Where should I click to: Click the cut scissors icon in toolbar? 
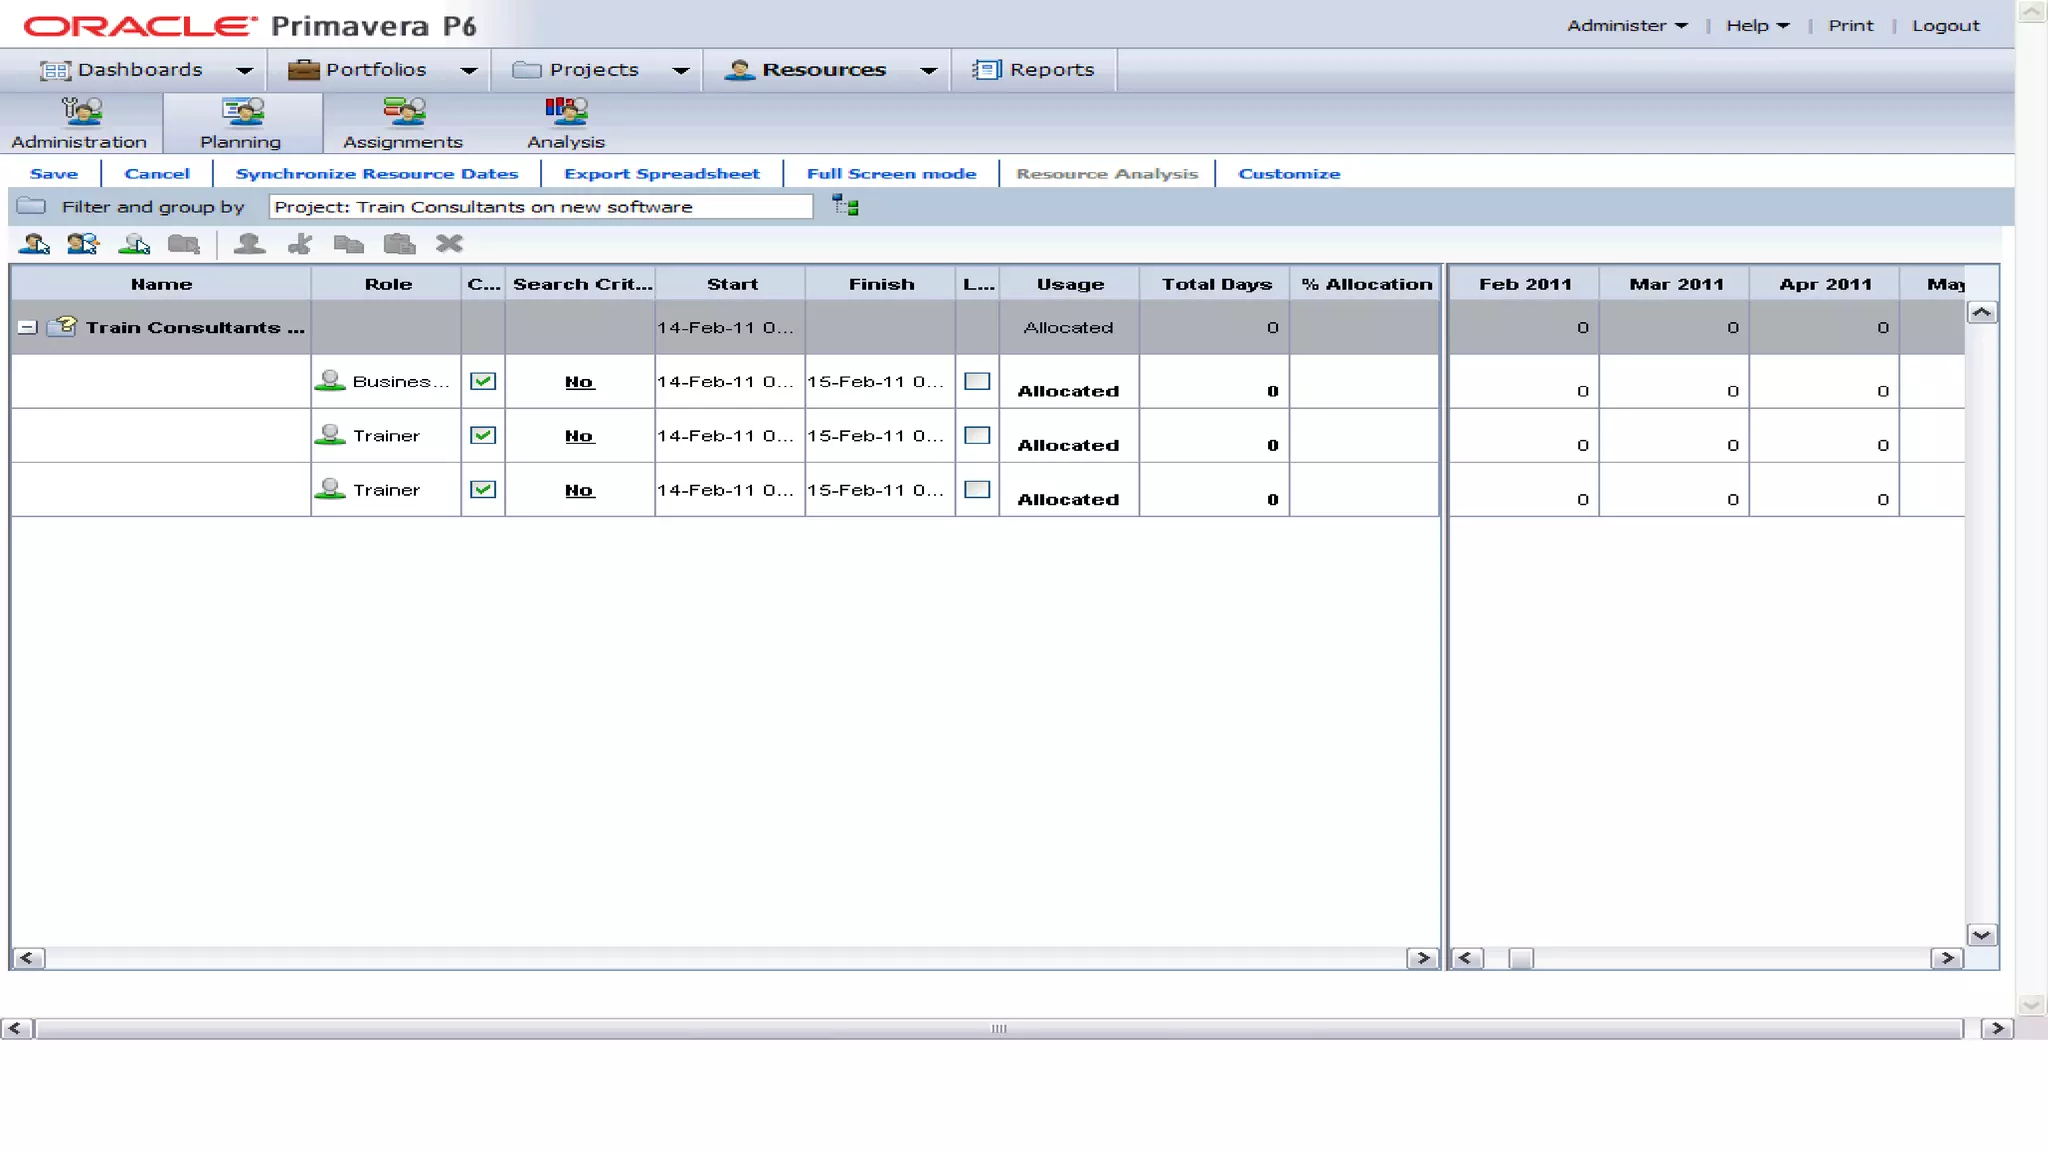[300, 243]
